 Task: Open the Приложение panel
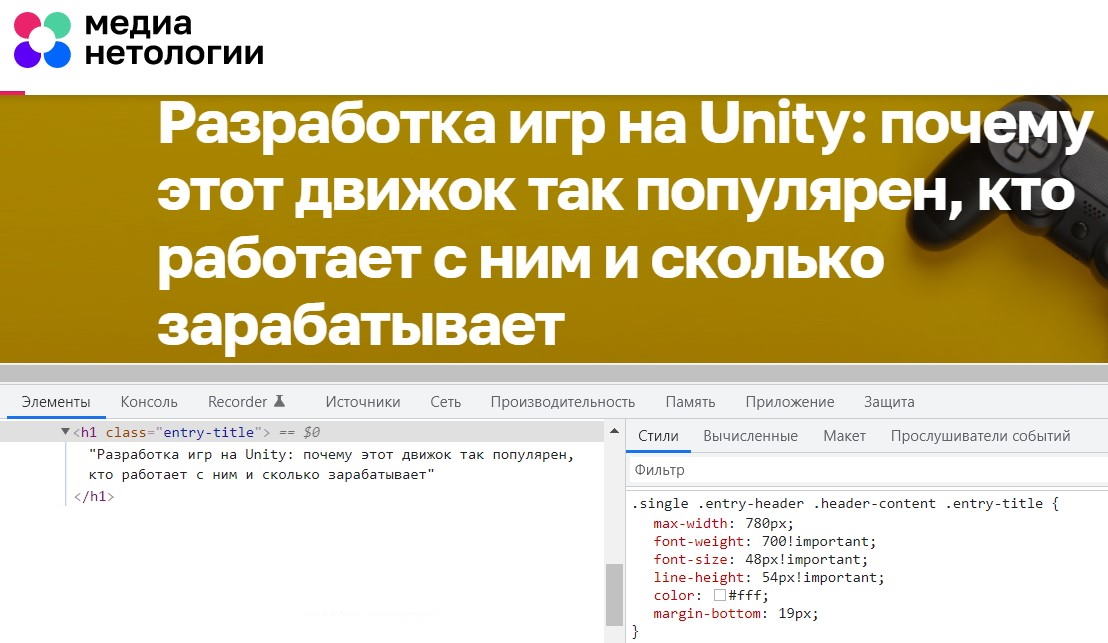[x=789, y=401]
